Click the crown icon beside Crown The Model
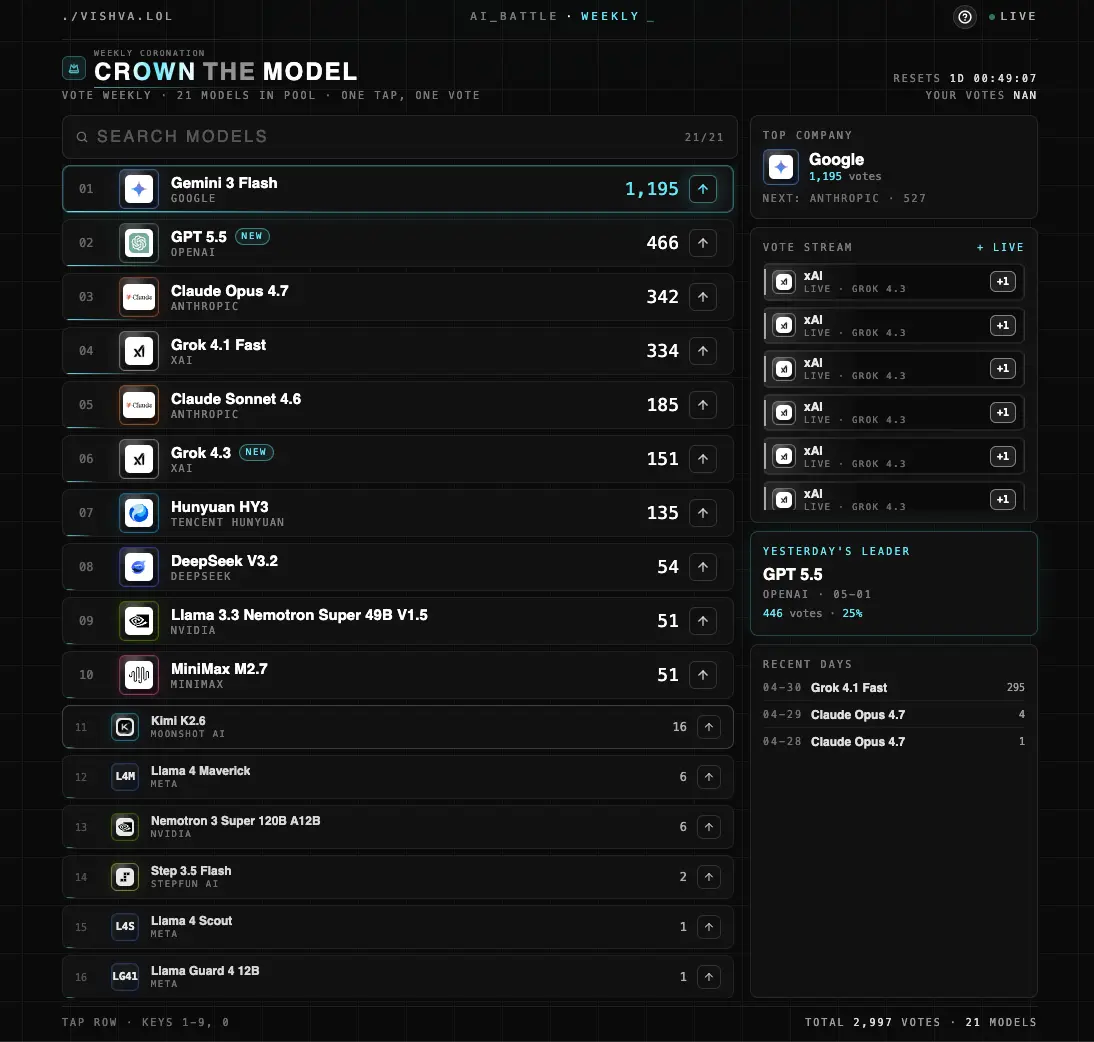Screen dimensions: 1094x1042 click(x=74, y=68)
